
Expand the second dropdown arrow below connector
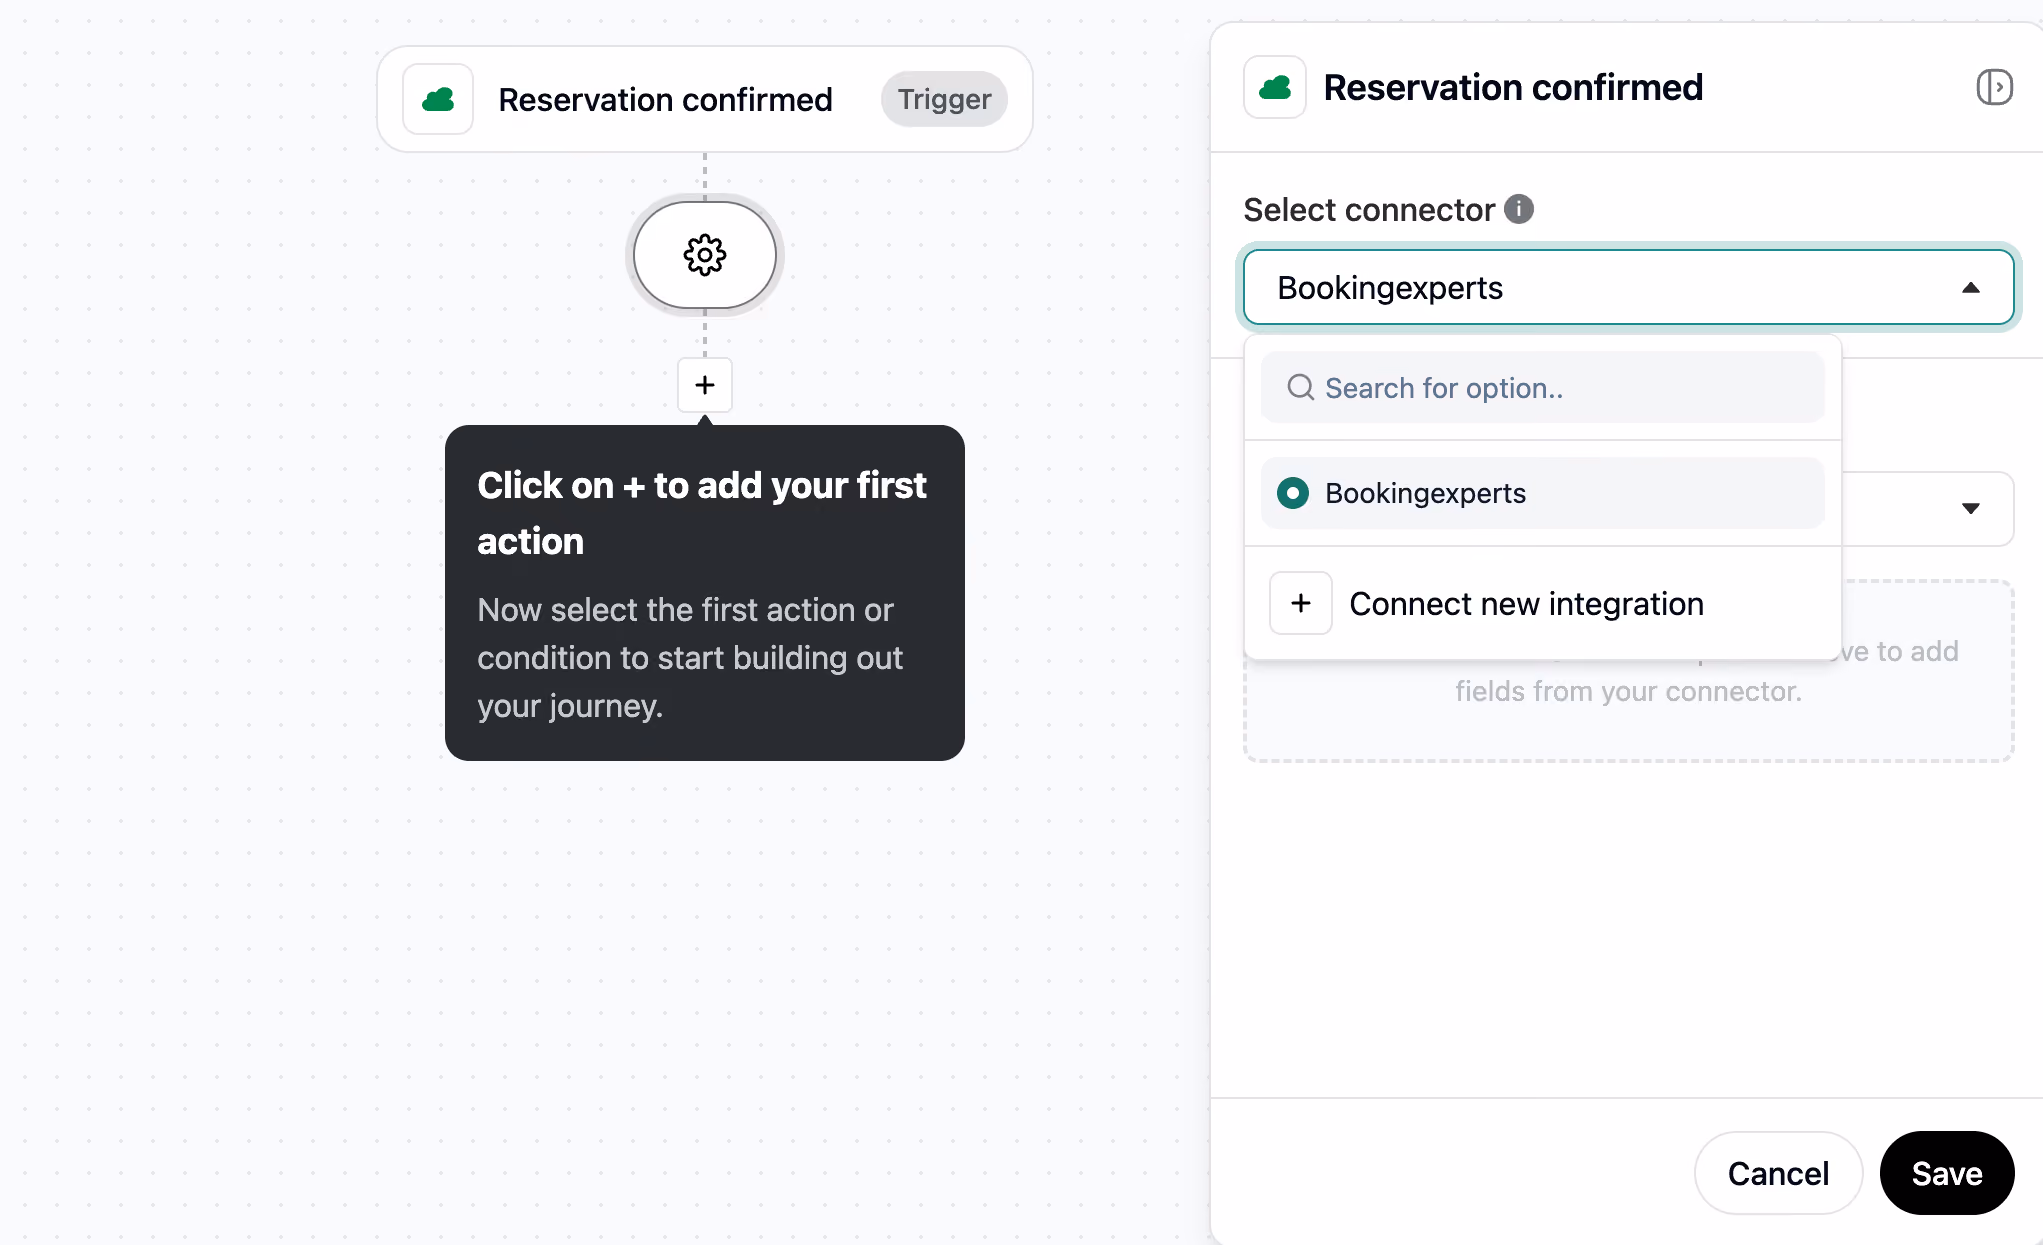[1971, 508]
